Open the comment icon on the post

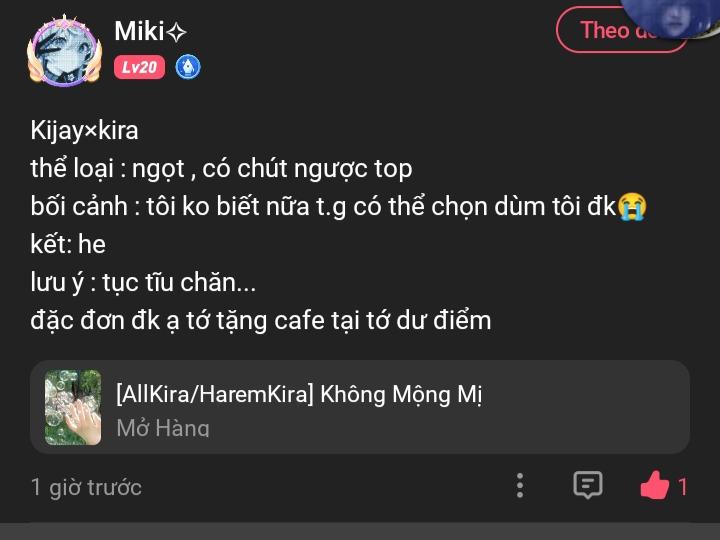tap(587, 486)
